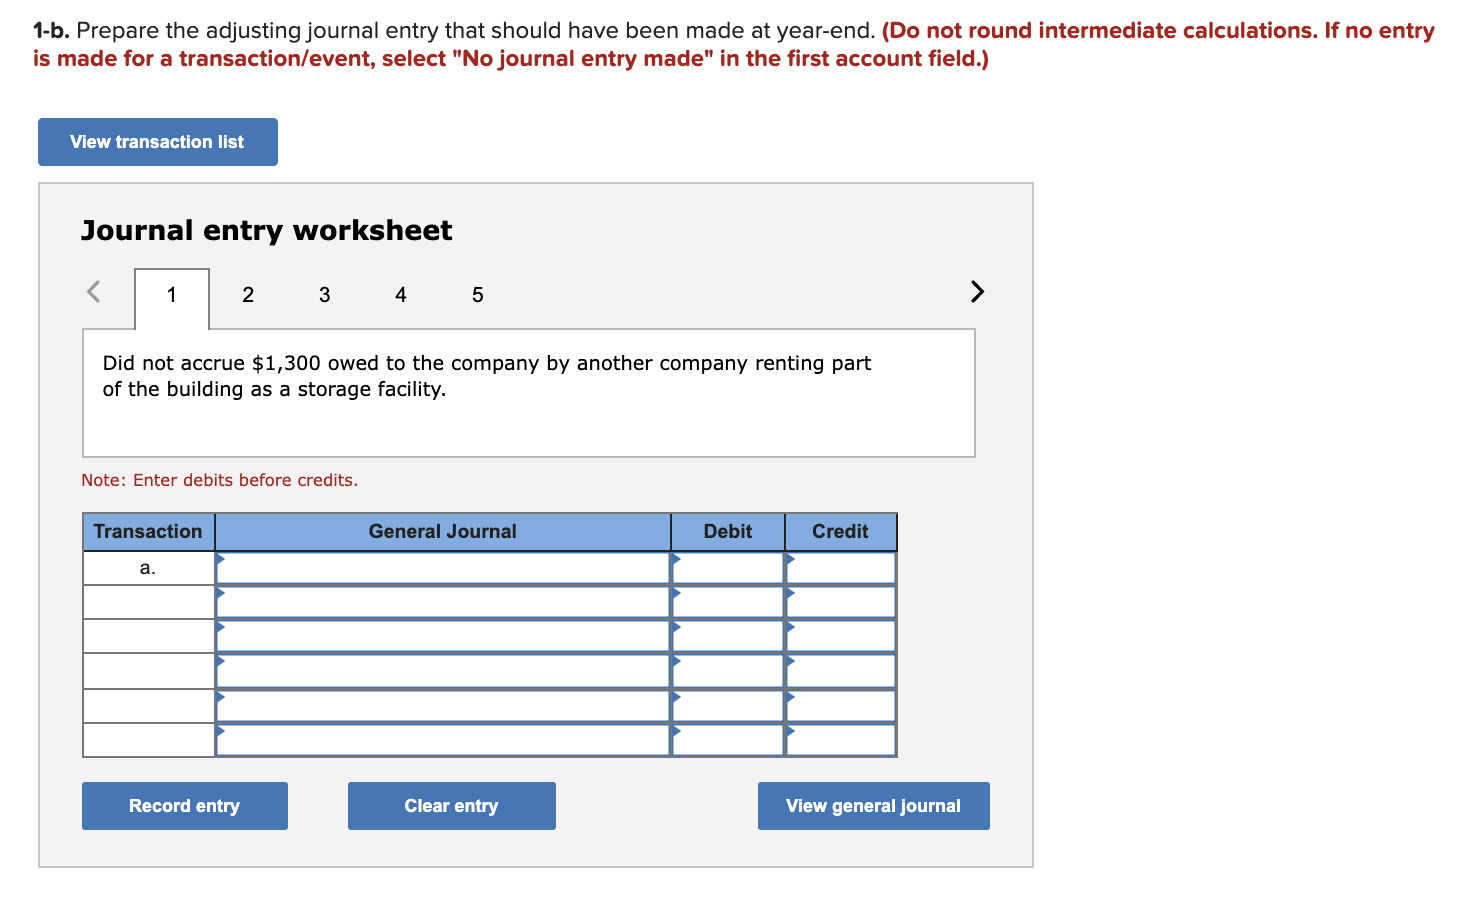The width and height of the screenshot is (1484, 922).
Task: Click the Journal entry worksheet heading
Action: 267,231
